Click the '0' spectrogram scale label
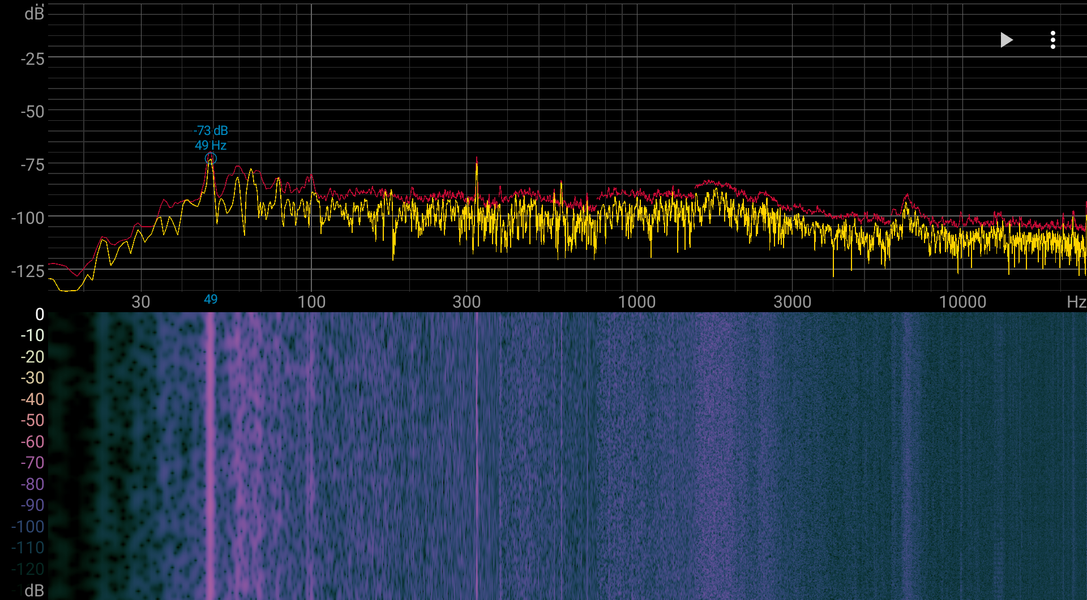This screenshot has height=600, width=1087. click(40, 315)
